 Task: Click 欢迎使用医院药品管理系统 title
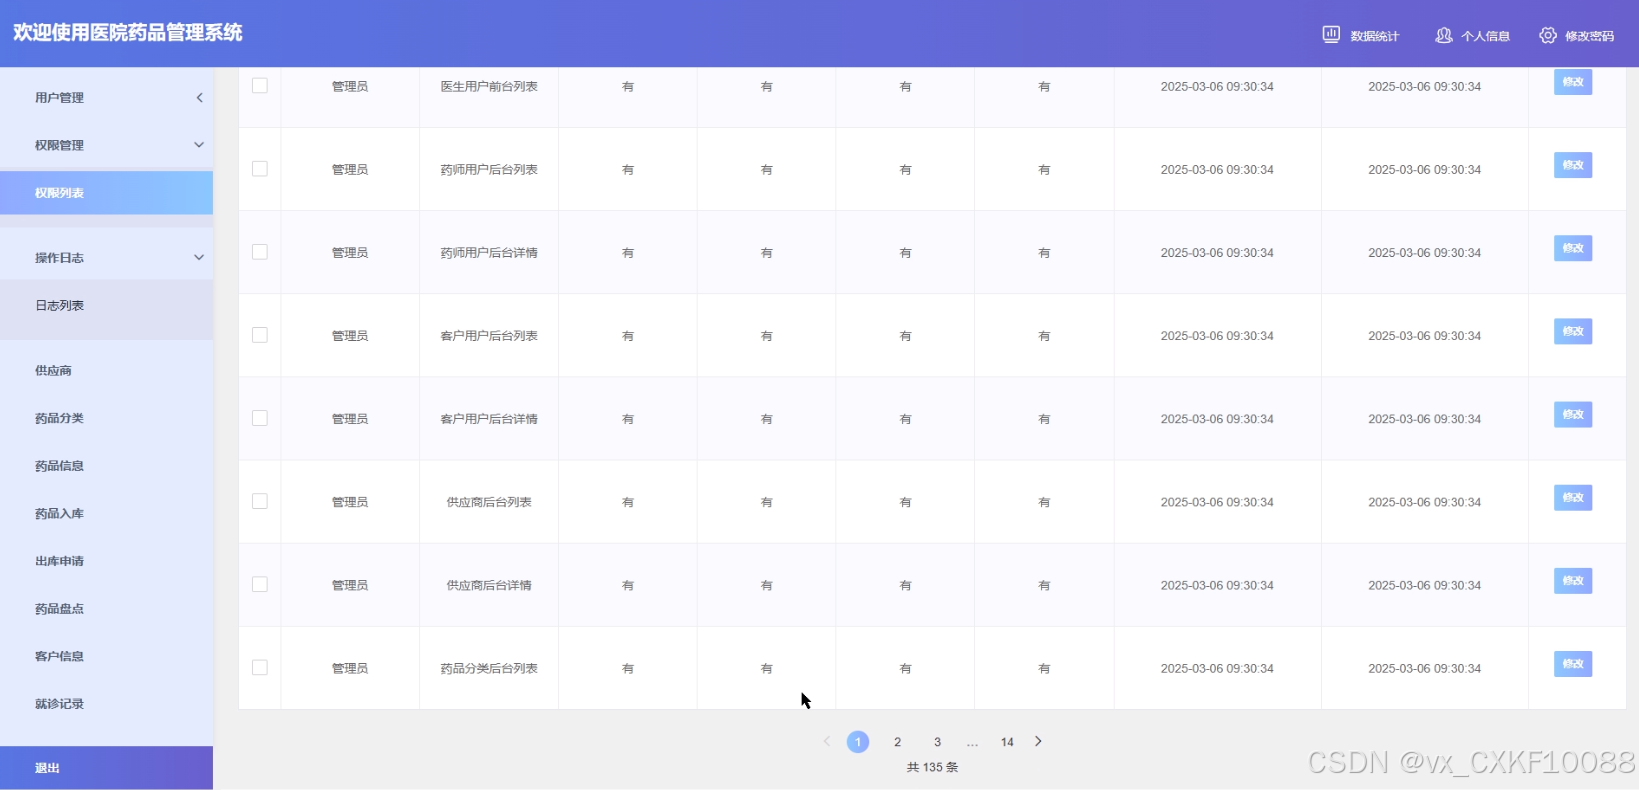point(128,32)
